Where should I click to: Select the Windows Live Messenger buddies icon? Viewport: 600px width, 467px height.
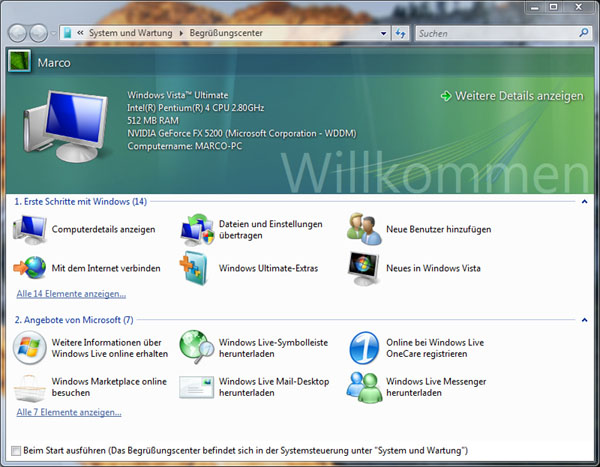[364, 387]
